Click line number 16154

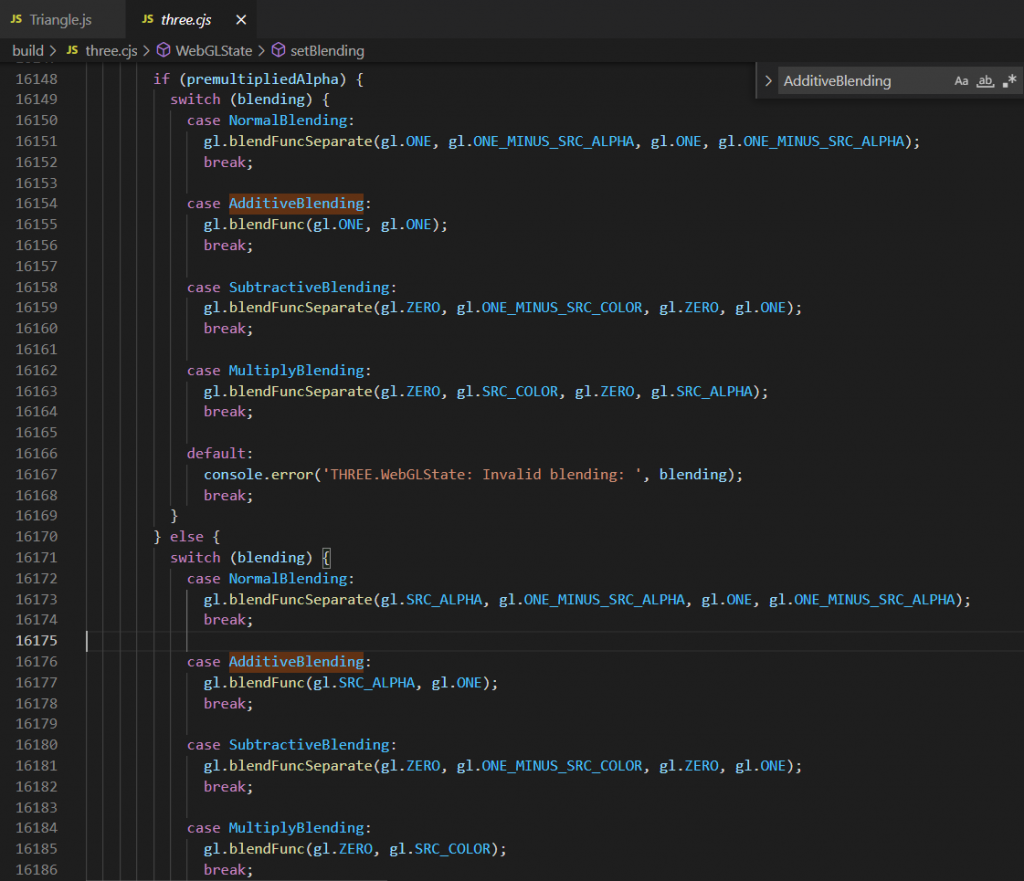coord(37,204)
